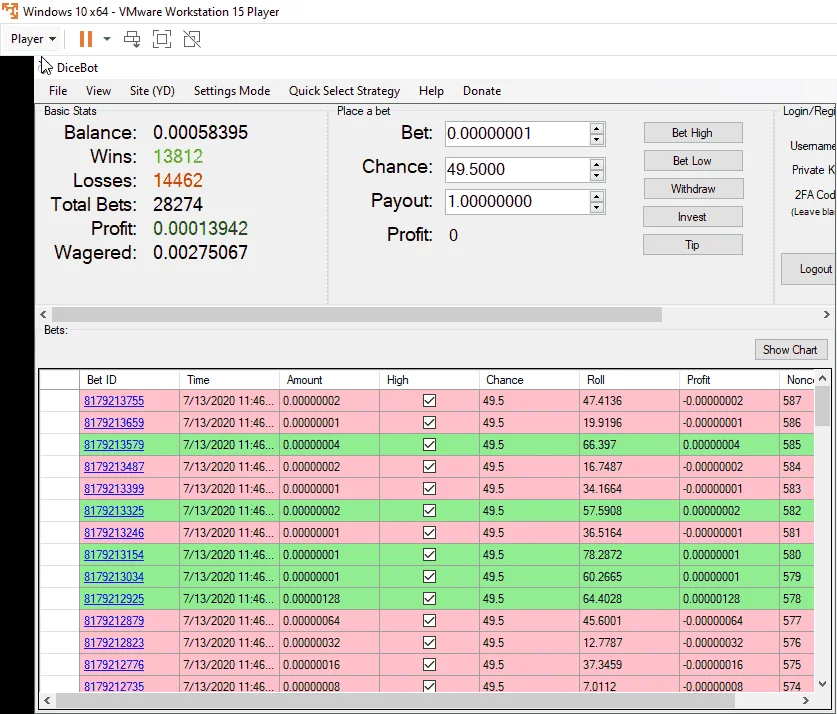837x714 pixels.
Task: Open bet ID link 8179213755
Action: (x=114, y=401)
